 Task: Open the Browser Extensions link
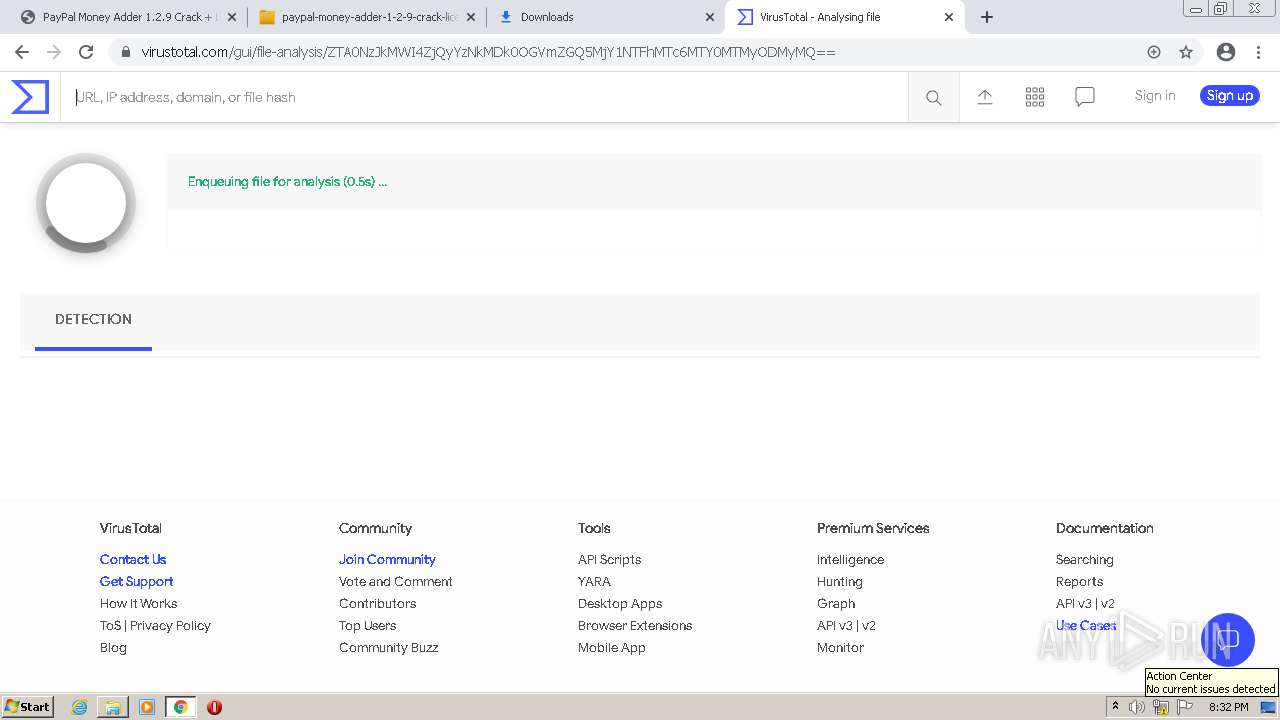635,626
